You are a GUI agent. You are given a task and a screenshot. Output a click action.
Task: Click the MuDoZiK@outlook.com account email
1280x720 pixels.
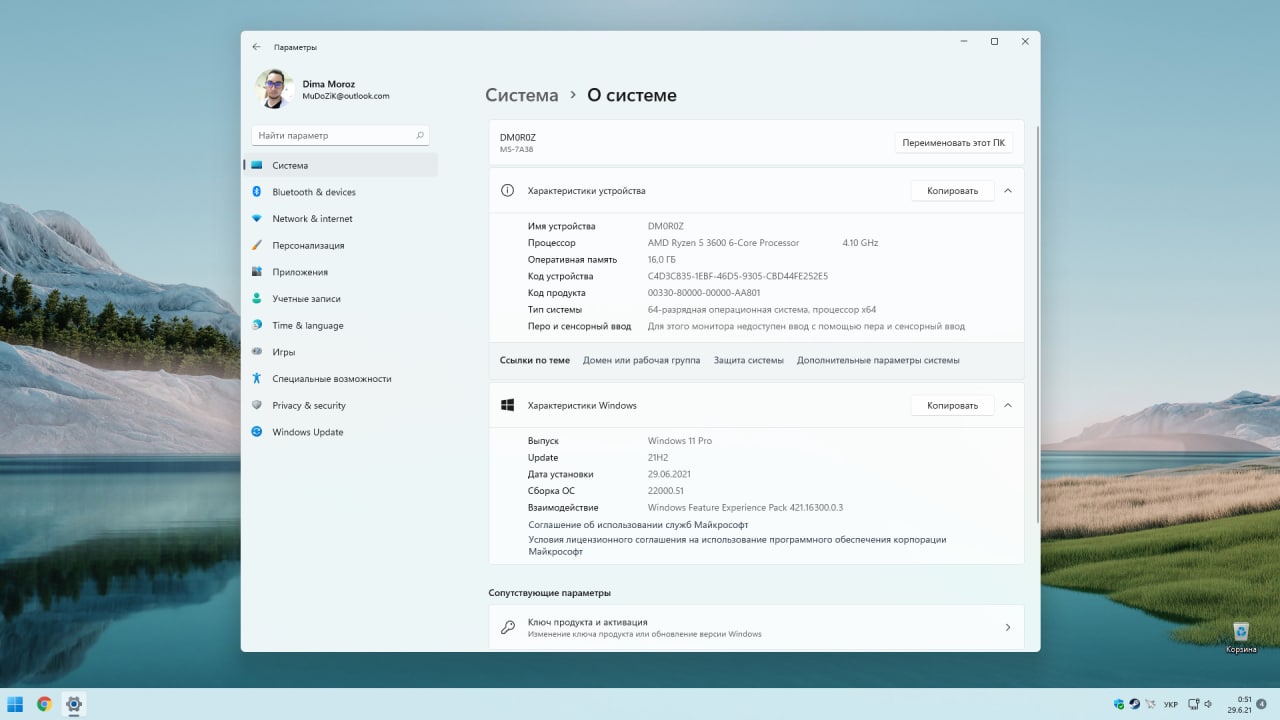pyautogui.click(x=345, y=96)
